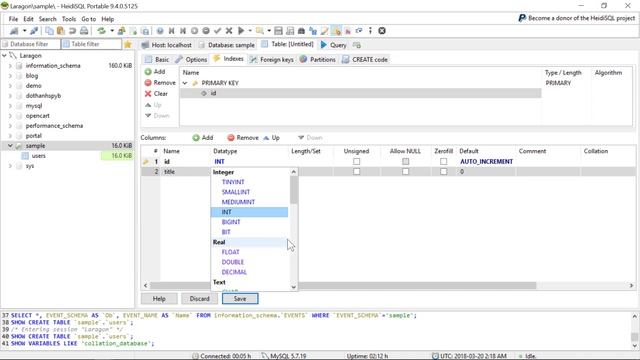
Task: Click the Save button
Action: pyautogui.click(x=240, y=299)
